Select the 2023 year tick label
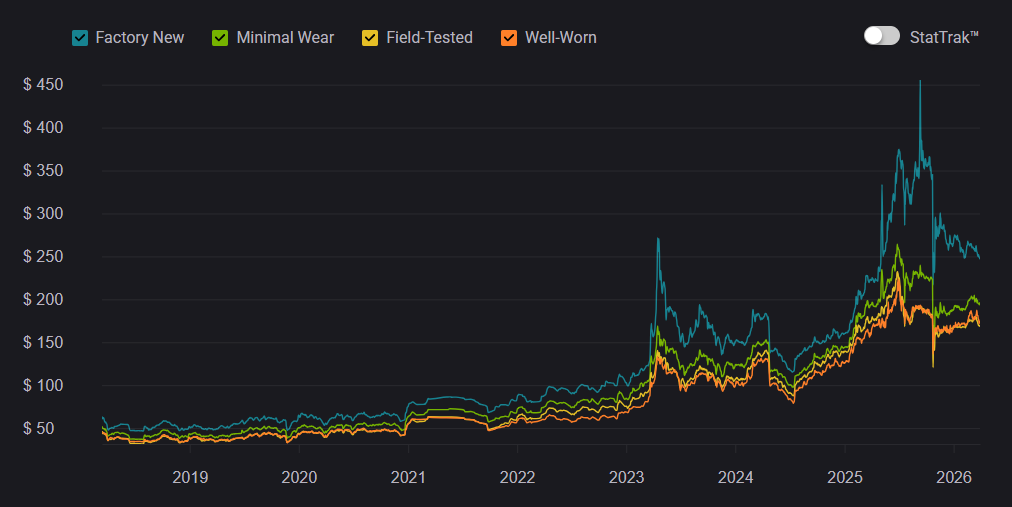Viewport: 1012px width, 507px height. (627, 477)
